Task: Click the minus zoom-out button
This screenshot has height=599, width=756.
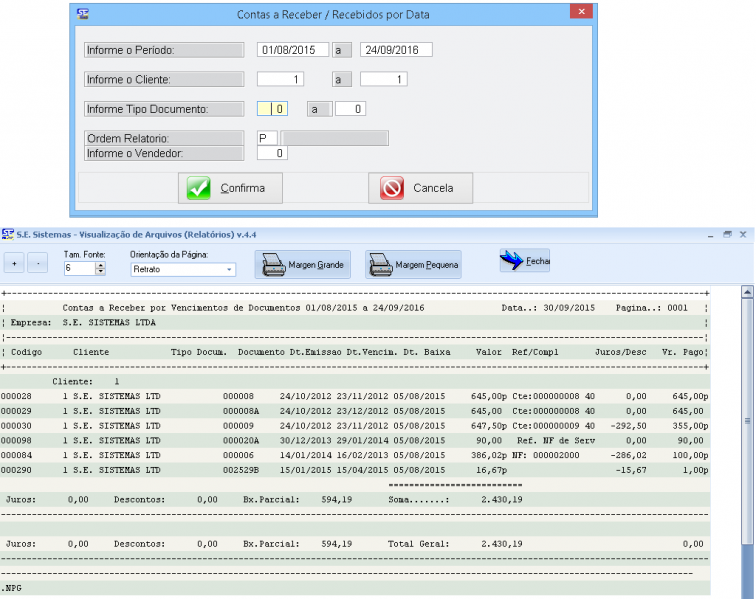Action: [x=36, y=264]
